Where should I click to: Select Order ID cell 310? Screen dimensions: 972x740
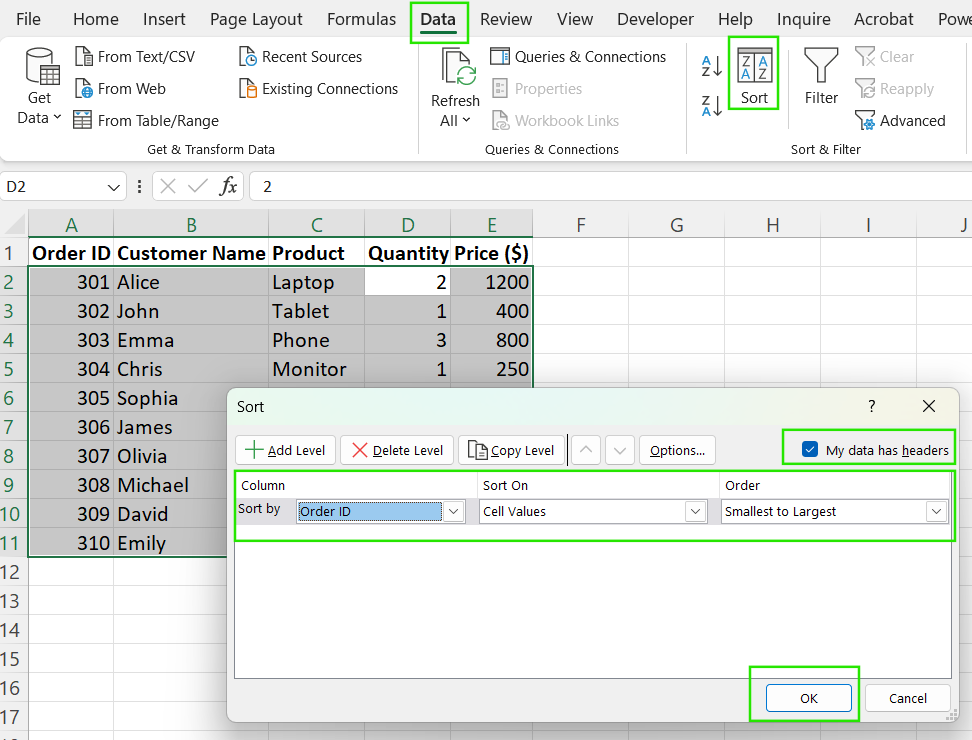point(71,543)
